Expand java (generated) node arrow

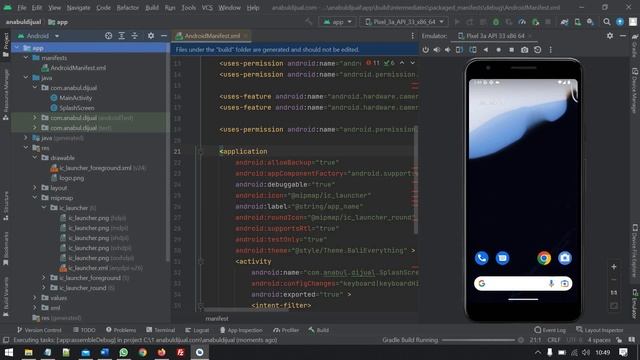tap(27, 138)
